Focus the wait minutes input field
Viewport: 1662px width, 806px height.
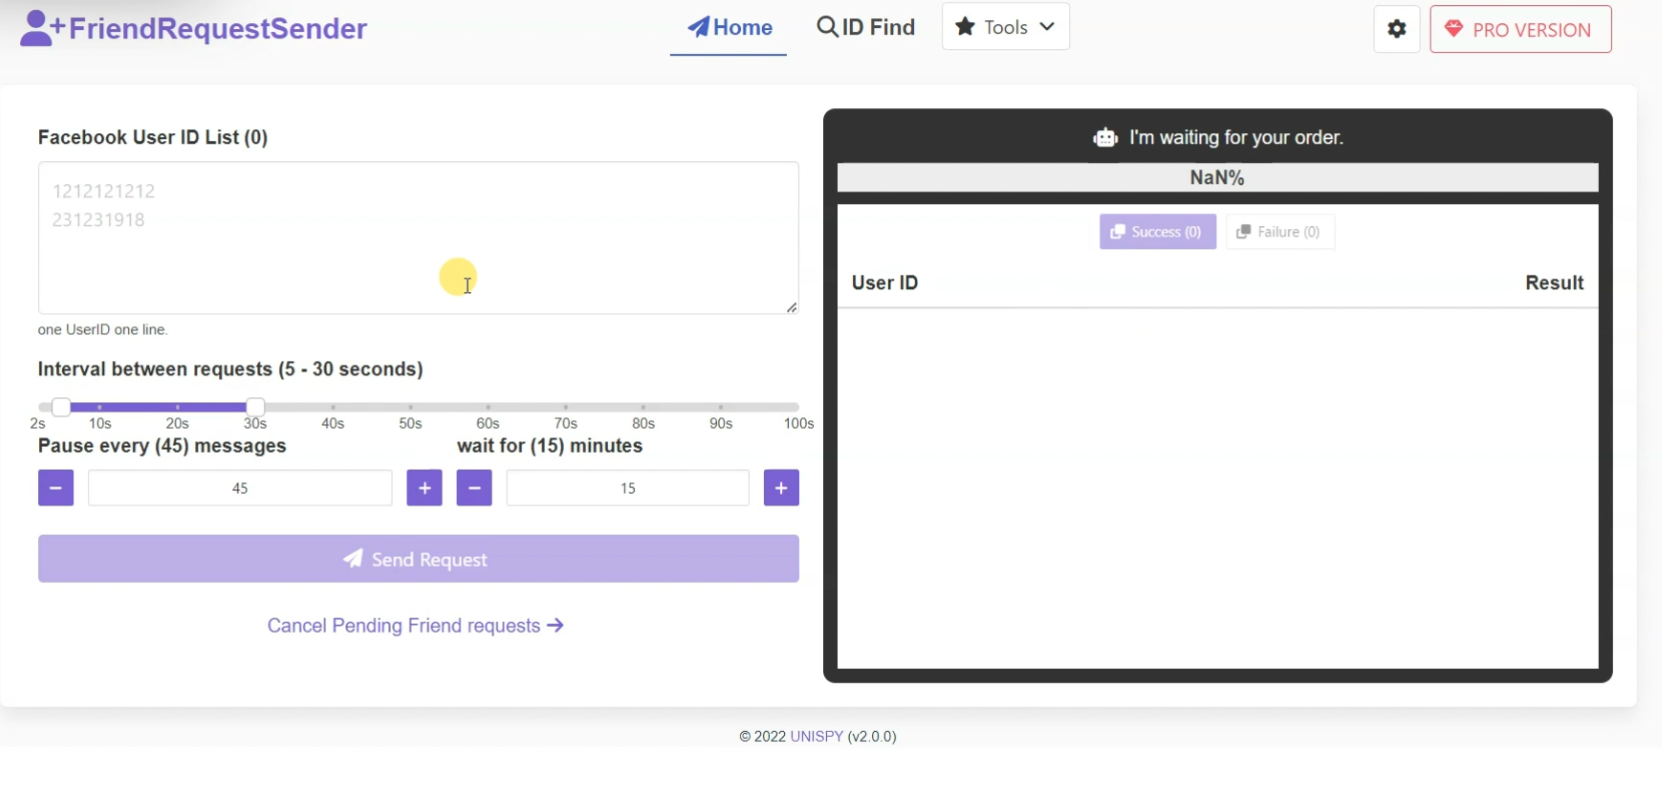tap(627, 488)
